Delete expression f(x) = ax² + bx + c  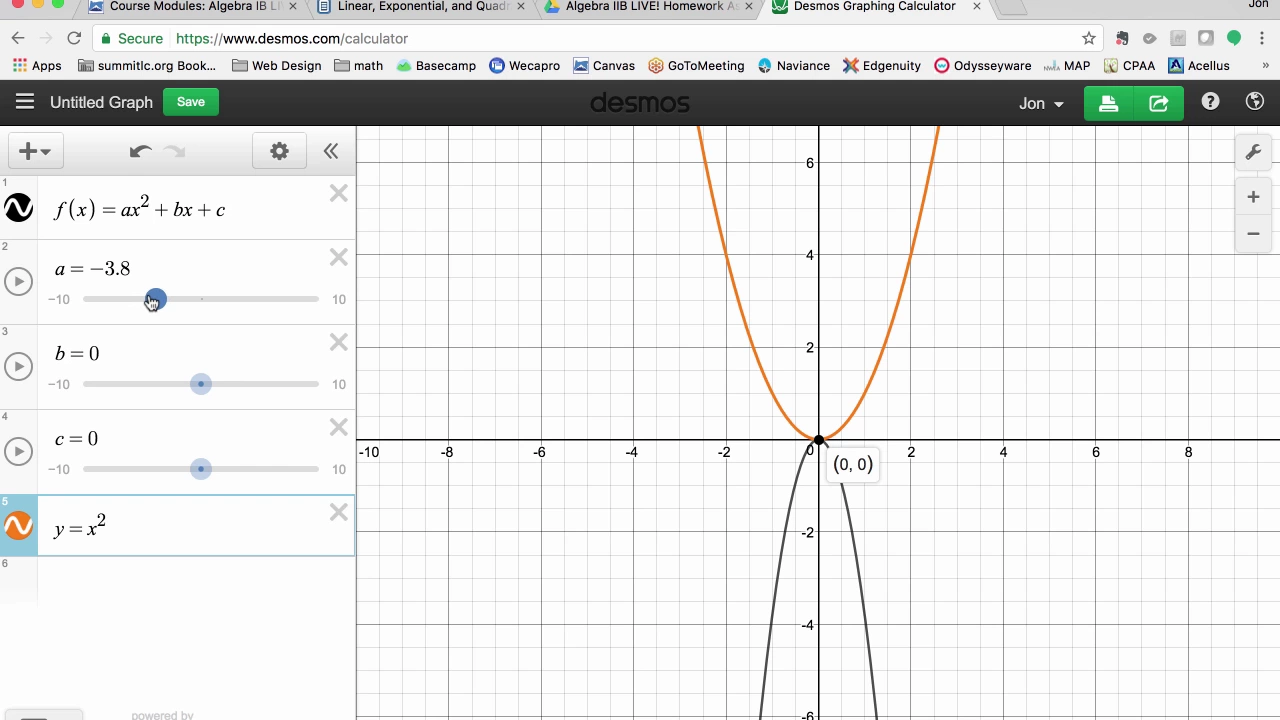coord(339,194)
